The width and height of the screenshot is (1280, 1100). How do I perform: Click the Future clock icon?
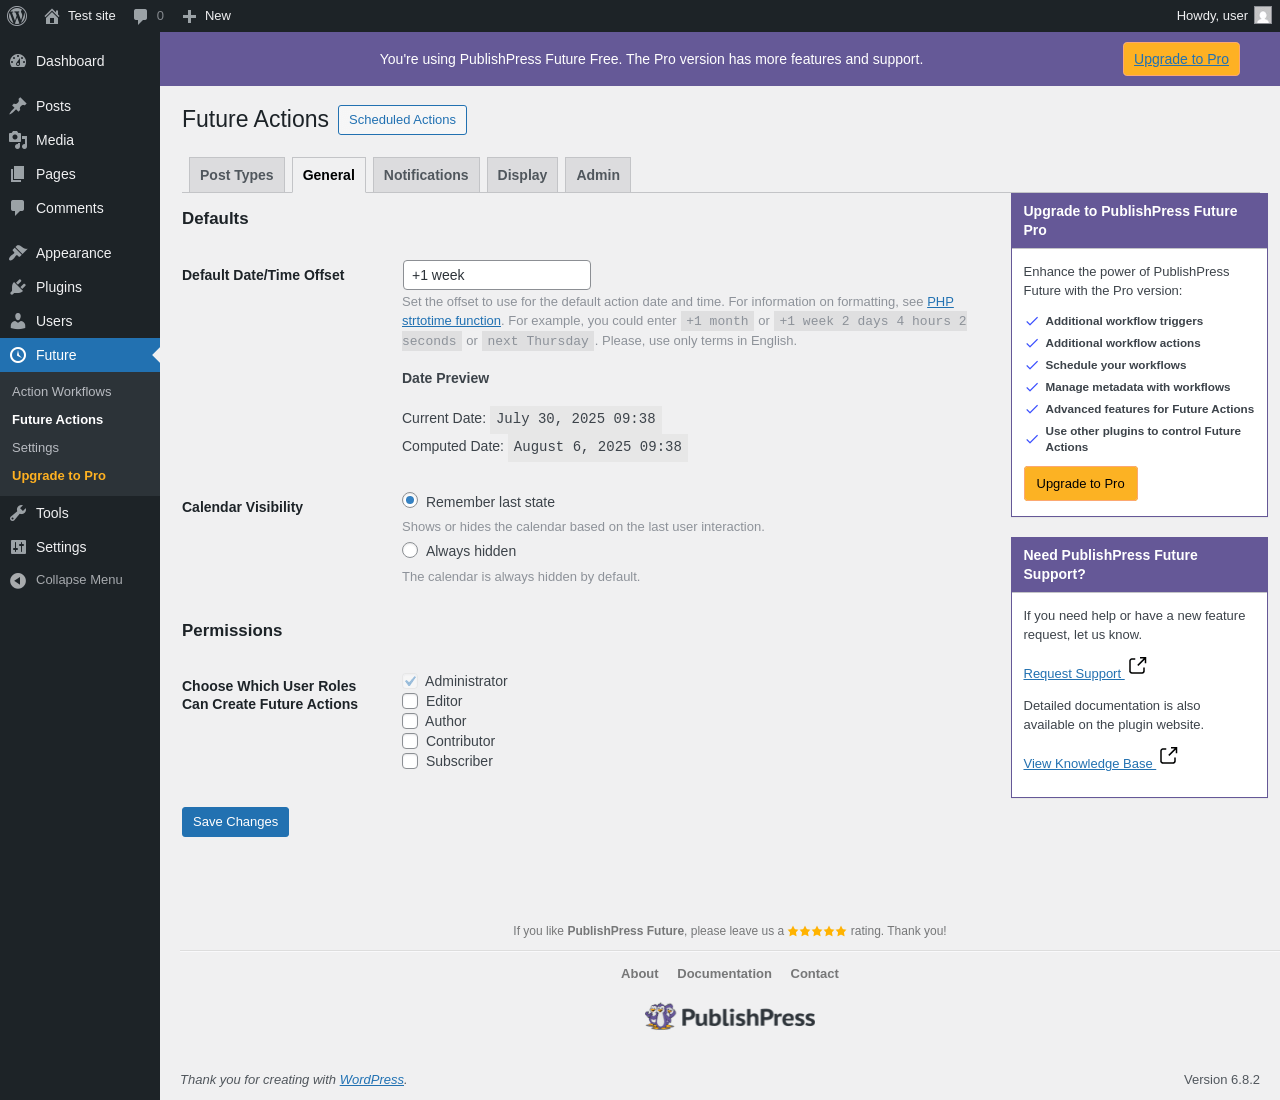coord(18,355)
